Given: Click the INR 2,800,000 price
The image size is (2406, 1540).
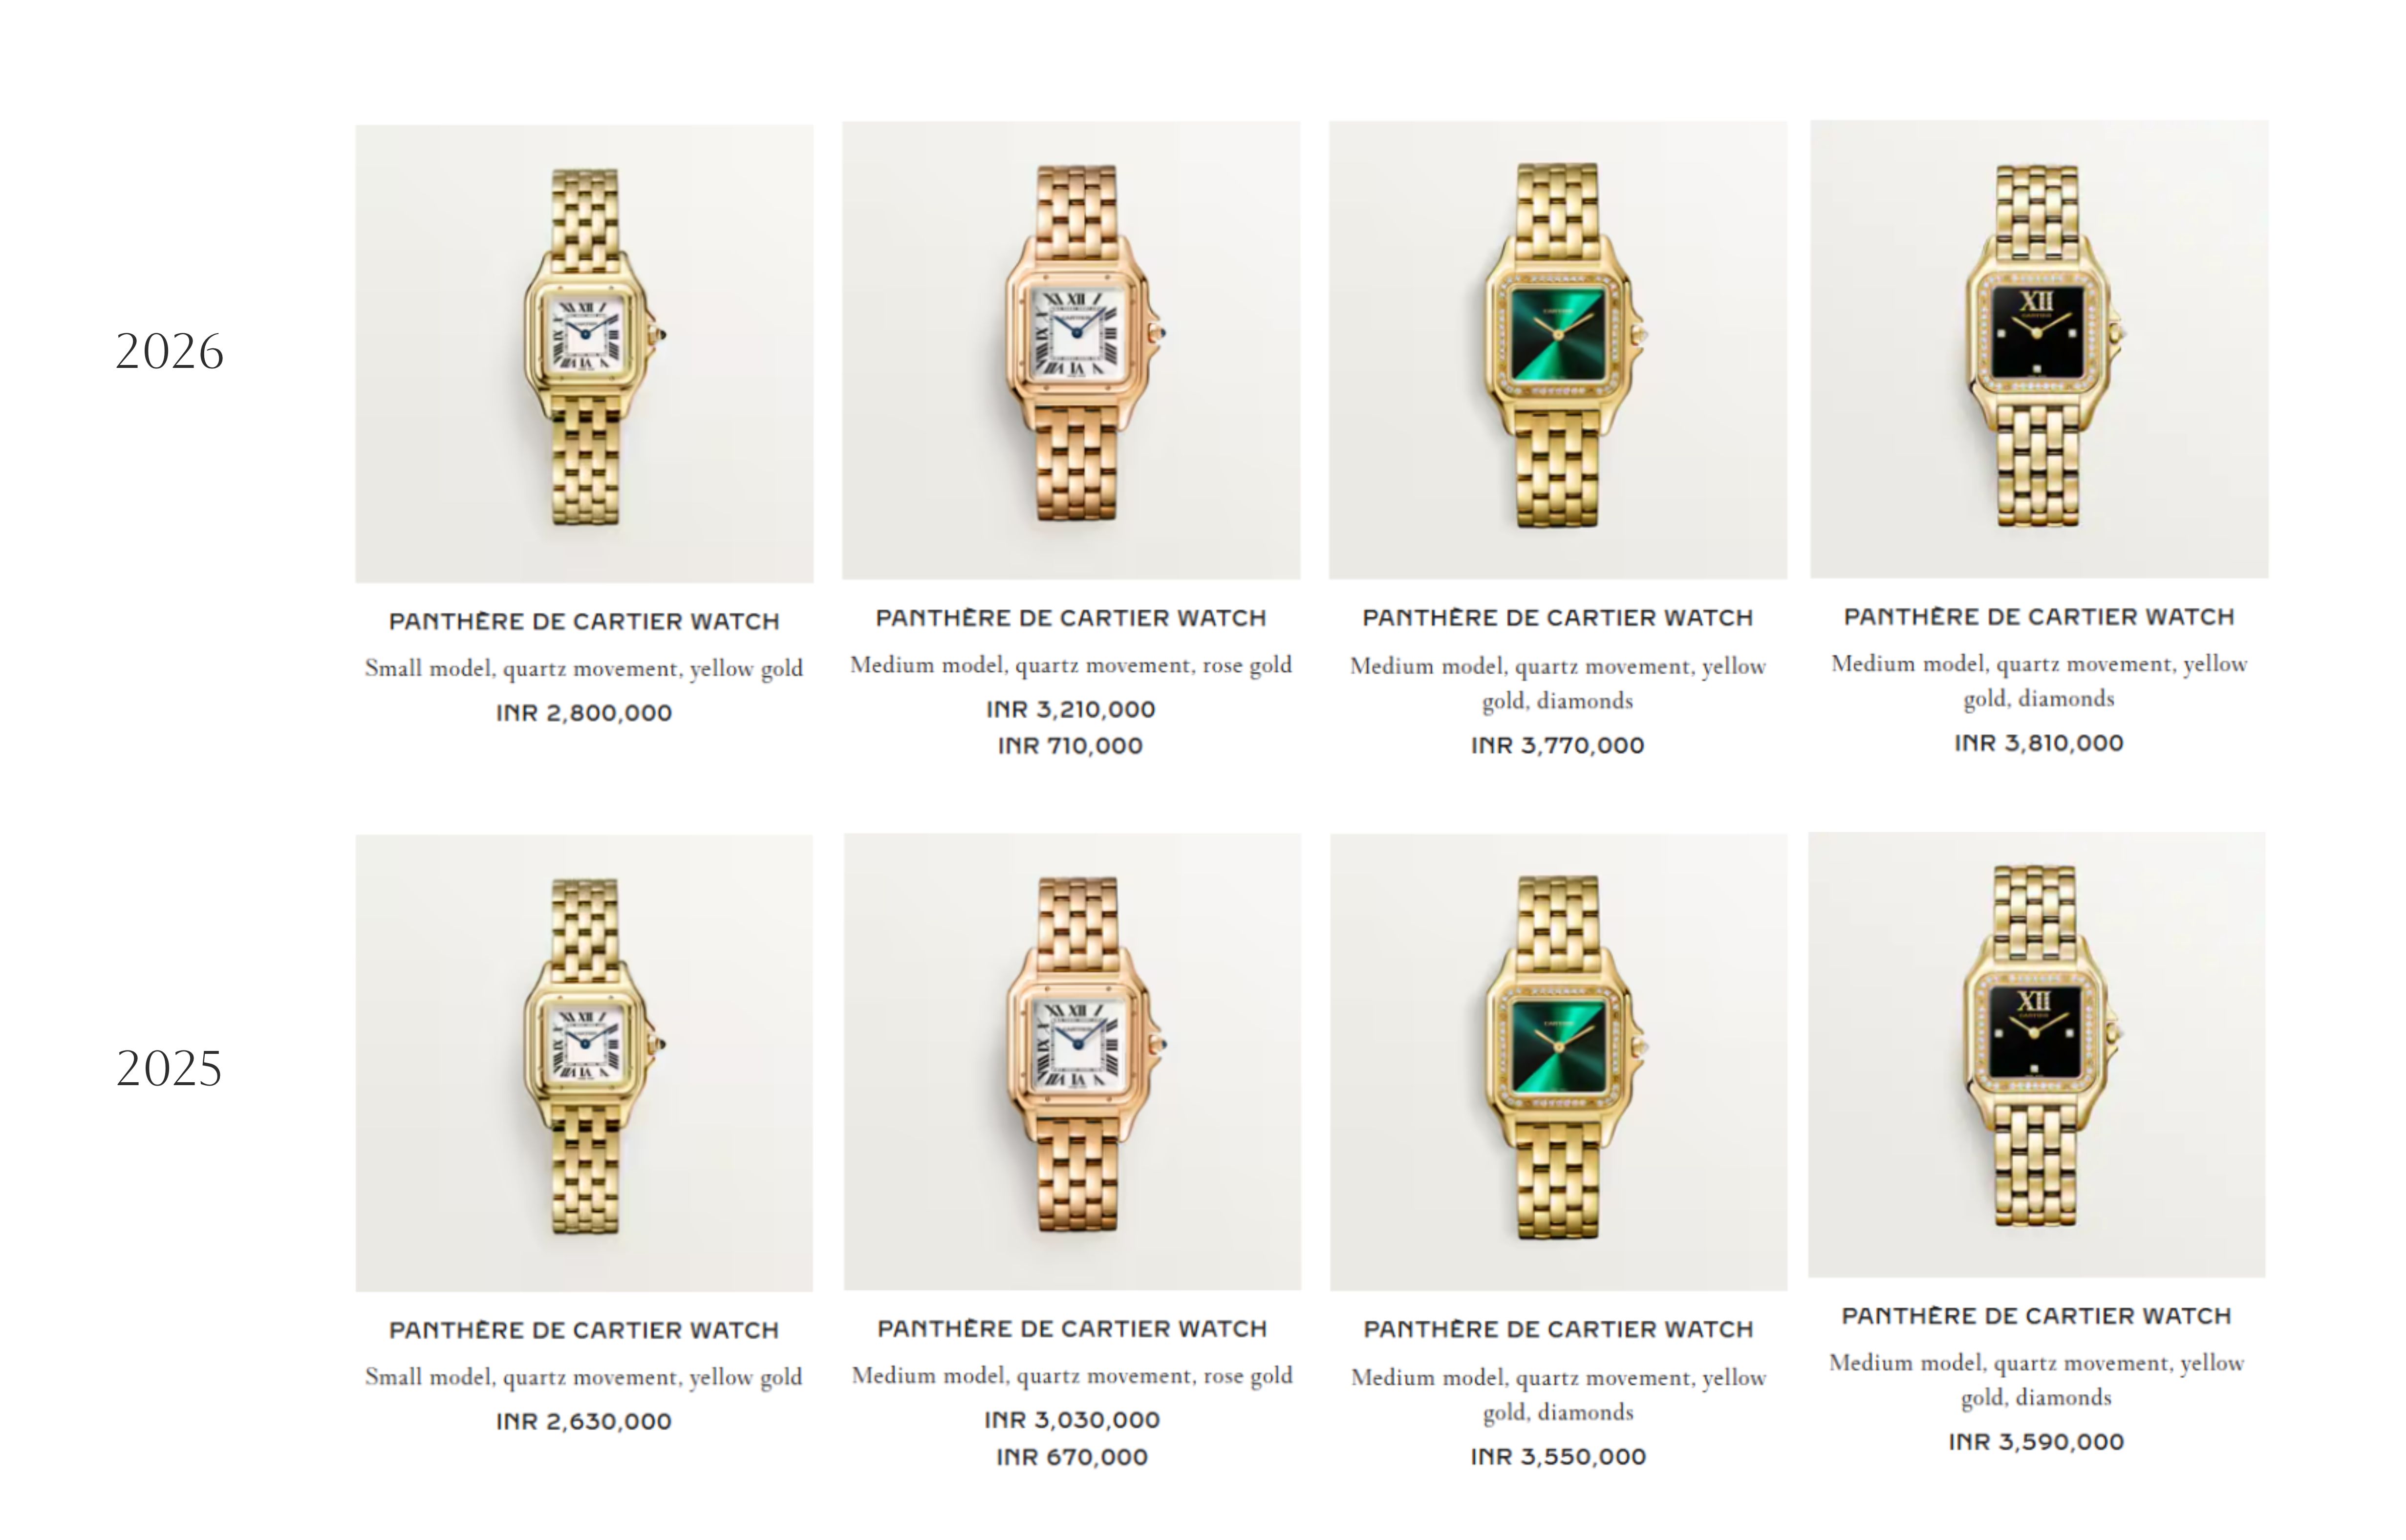Looking at the screenshot, I should 584,713.
